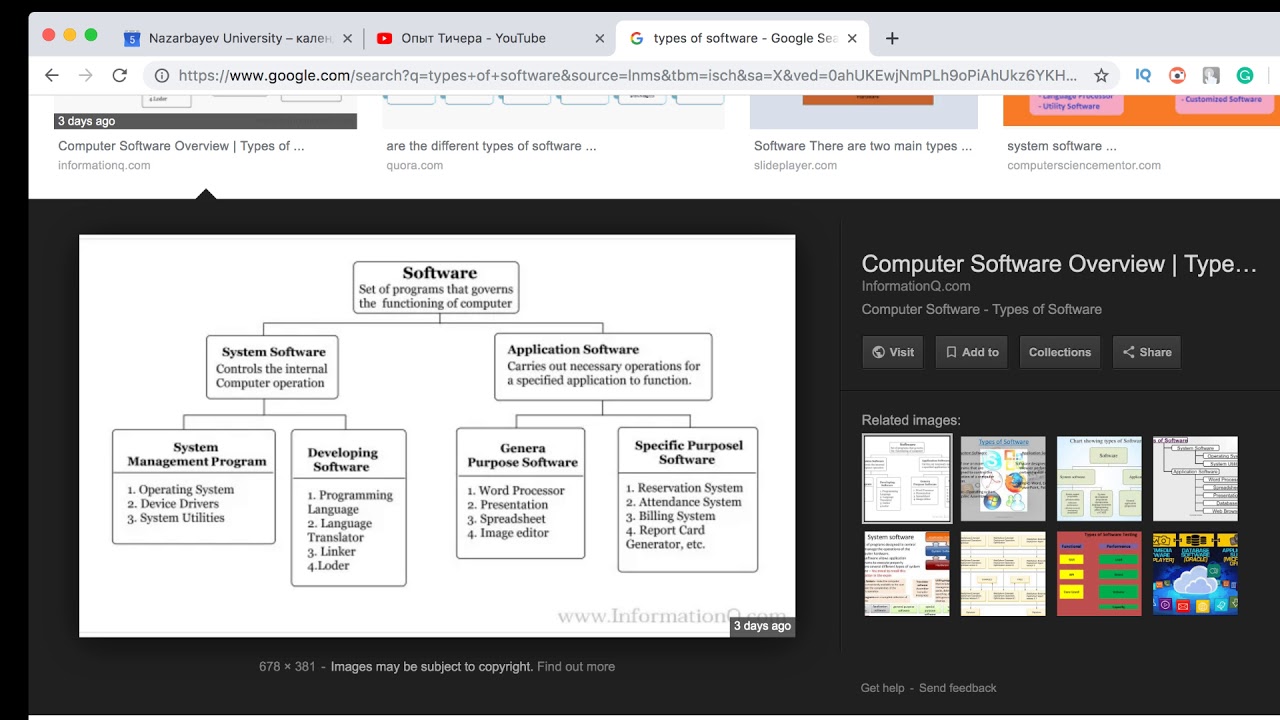Click Find out more copyright link
The image size is (1280, 720).
tap(576, 666)
